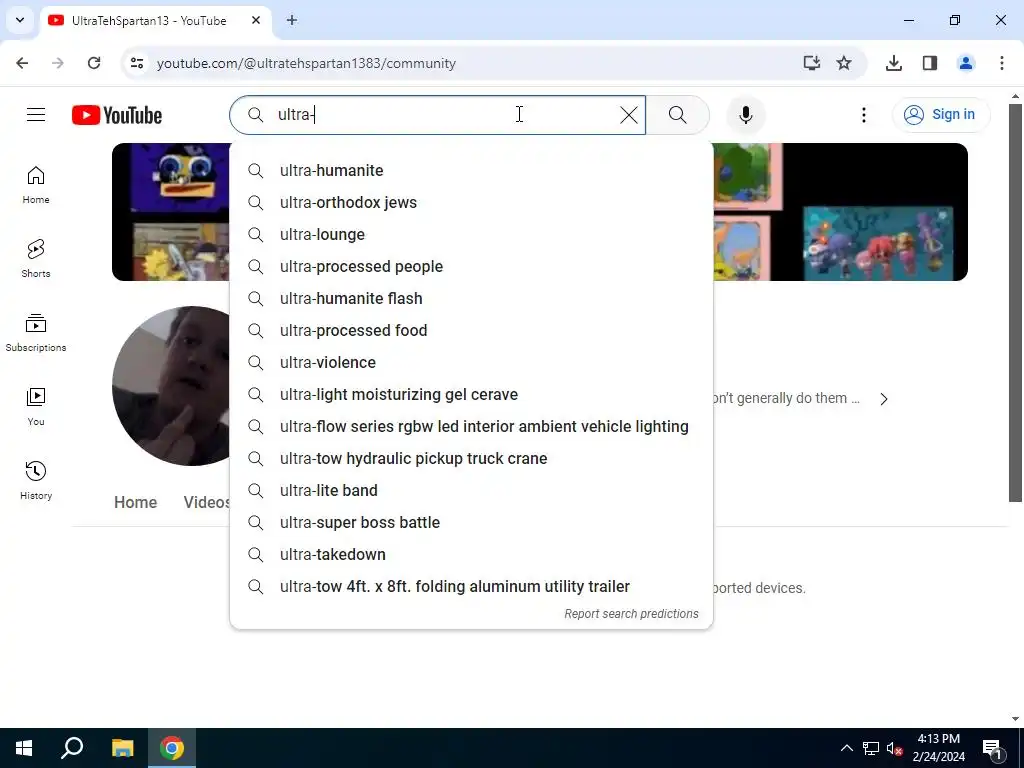The image size is (1024, 768).
Task: Choose suggestion ultra-humanite flash
Action: pos(472,298)
